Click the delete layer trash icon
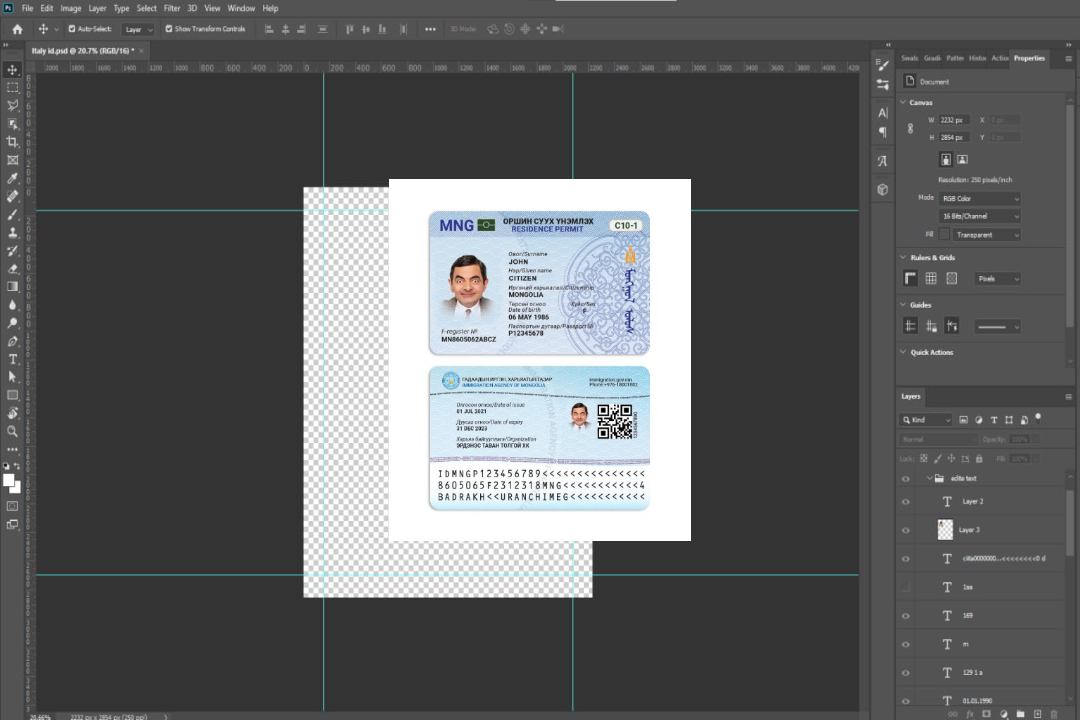 click(x=1054, y=714)
